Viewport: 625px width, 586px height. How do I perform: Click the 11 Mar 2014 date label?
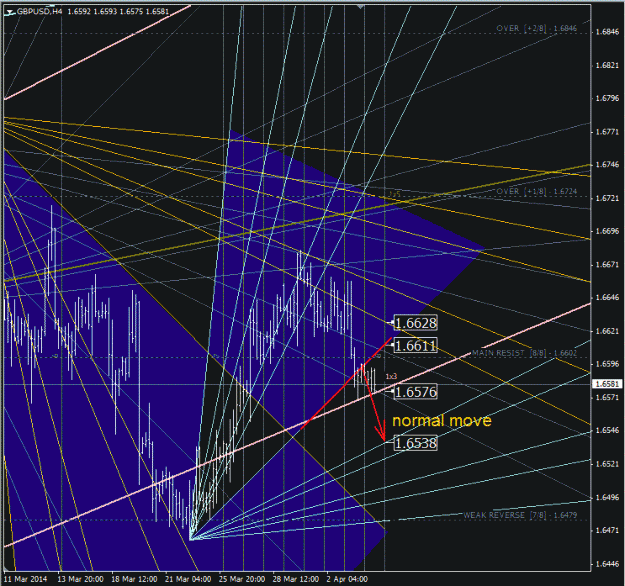26,579
